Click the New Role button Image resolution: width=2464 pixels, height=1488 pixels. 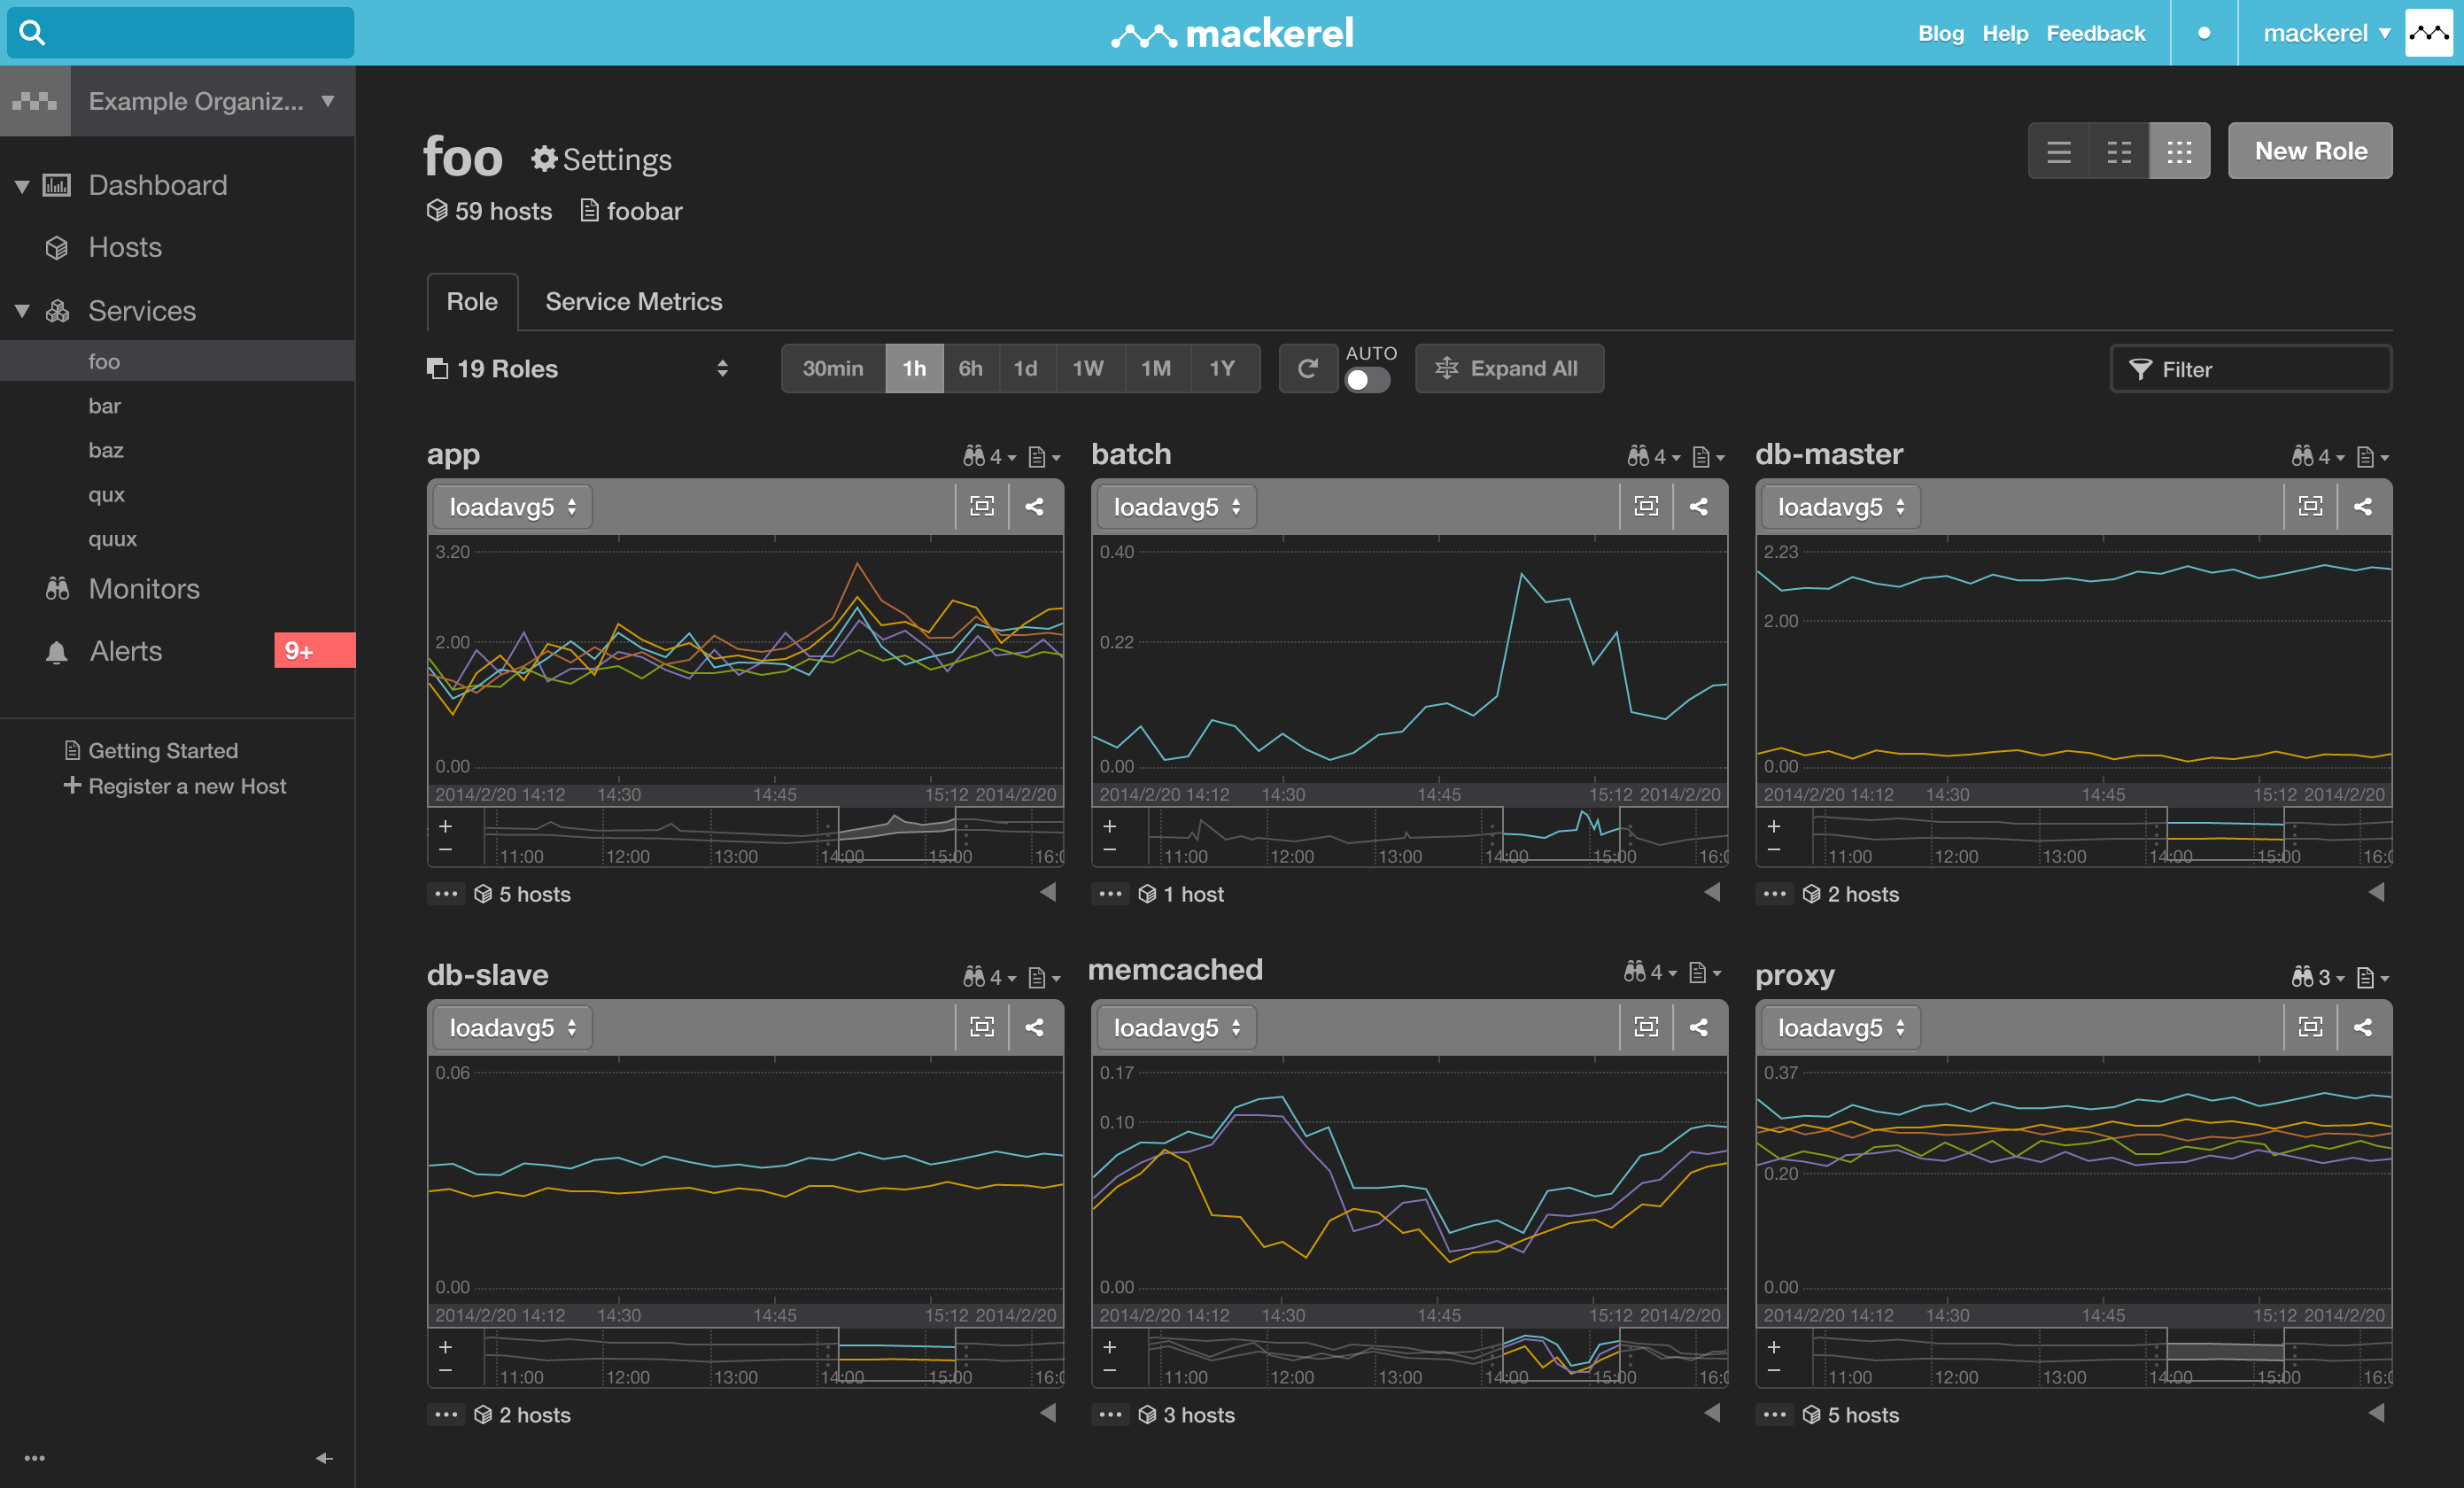2309,150
